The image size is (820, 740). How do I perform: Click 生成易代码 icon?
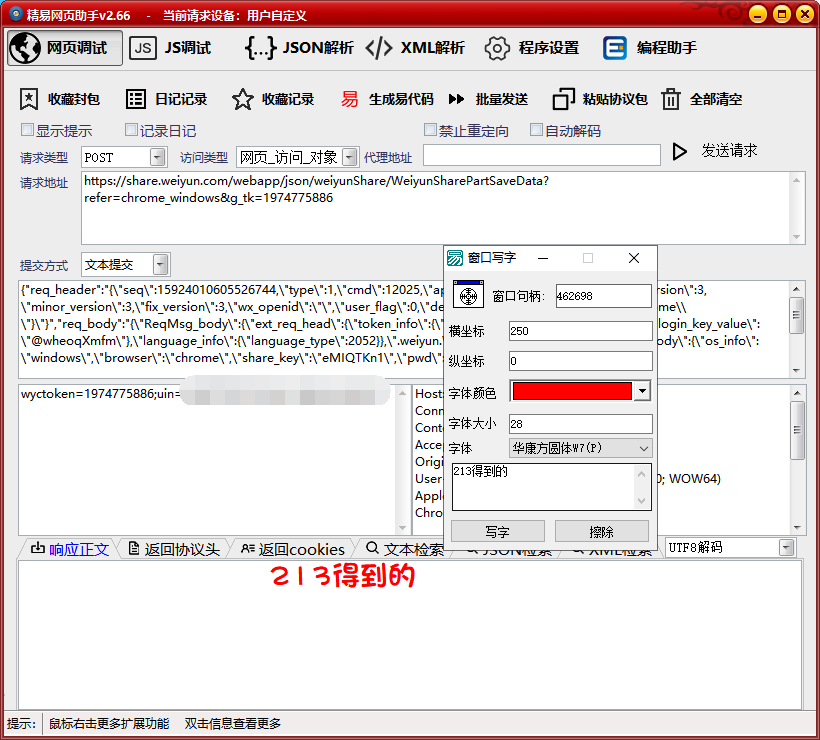pos(349,99)
